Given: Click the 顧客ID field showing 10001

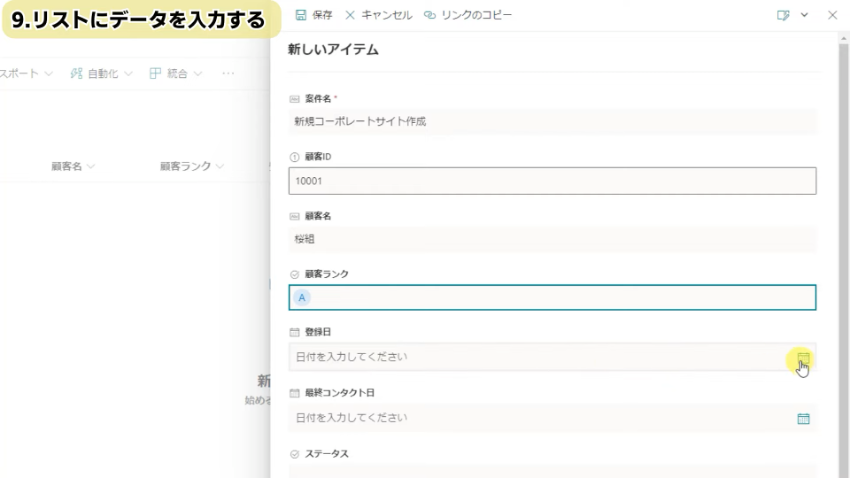Looking at the screenshot, I should [552, 181].
